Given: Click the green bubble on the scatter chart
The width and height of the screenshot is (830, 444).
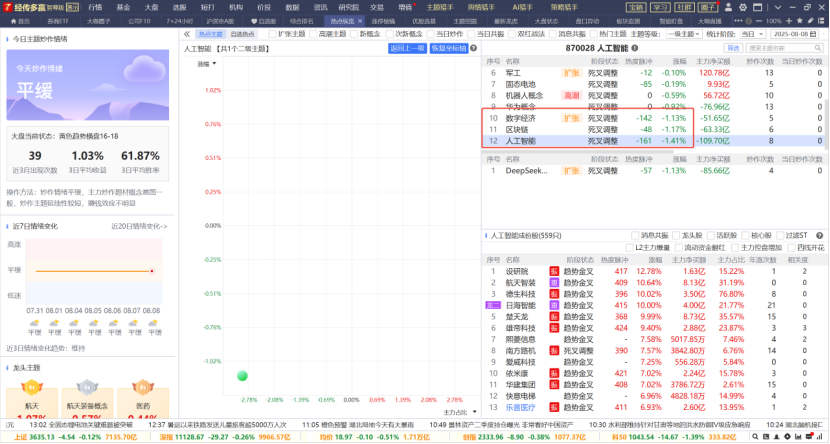Looking at the screenshot, I should click(x=241, y=376).
